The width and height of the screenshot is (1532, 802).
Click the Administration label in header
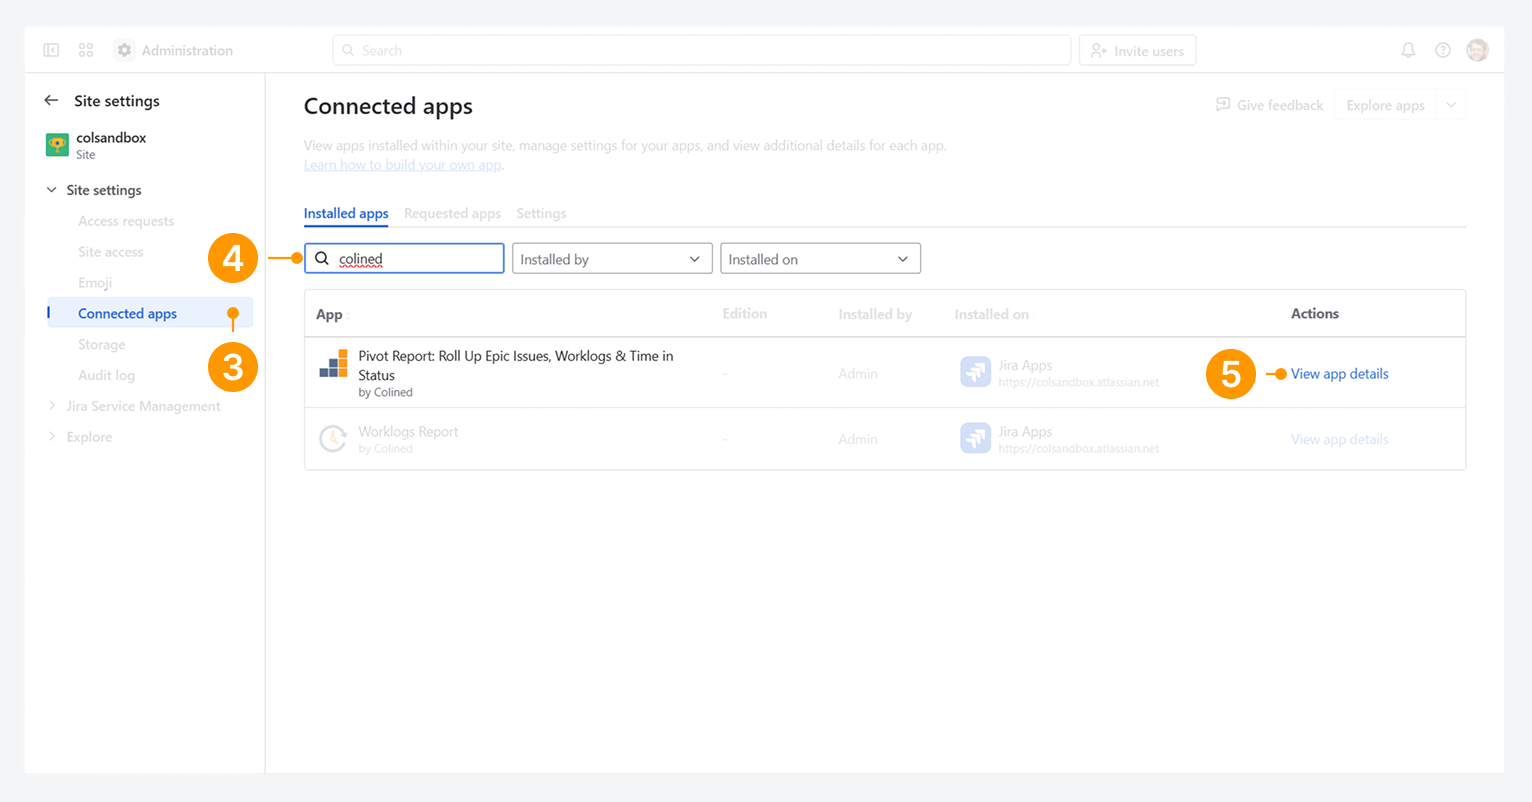pos(187,50)
